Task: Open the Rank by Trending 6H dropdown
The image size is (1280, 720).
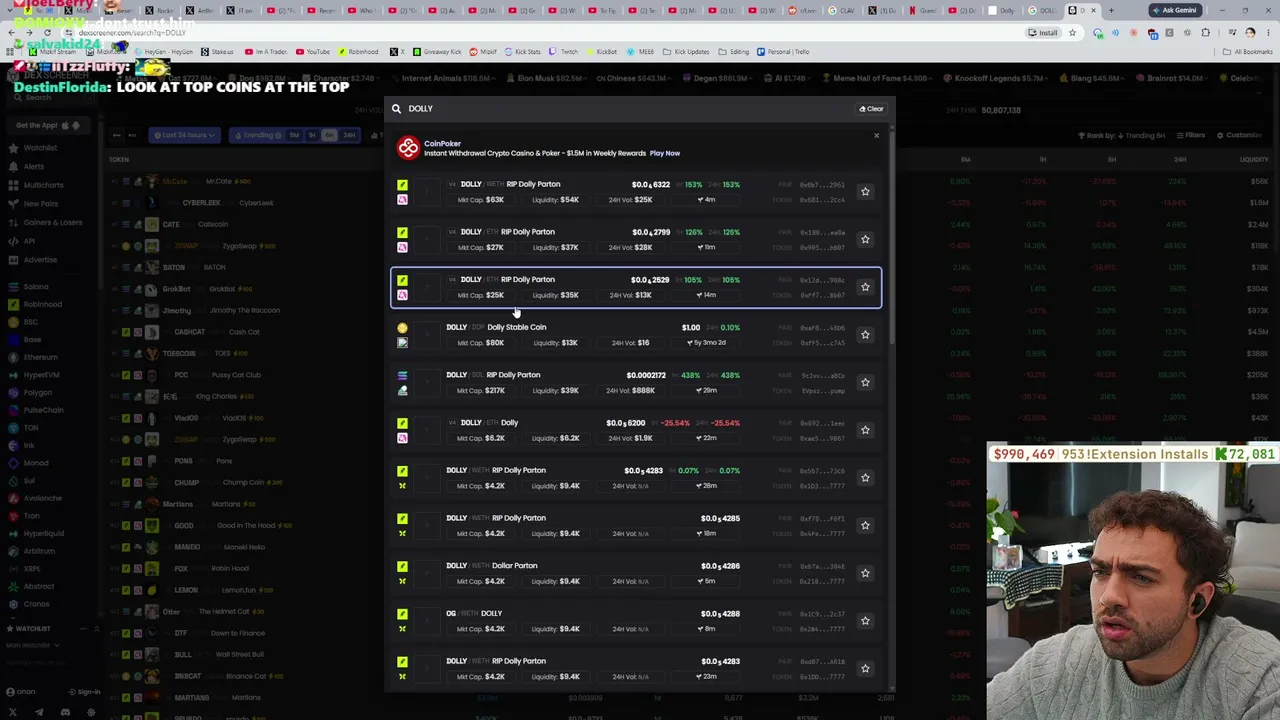Action: click(x=1120, y=135)
